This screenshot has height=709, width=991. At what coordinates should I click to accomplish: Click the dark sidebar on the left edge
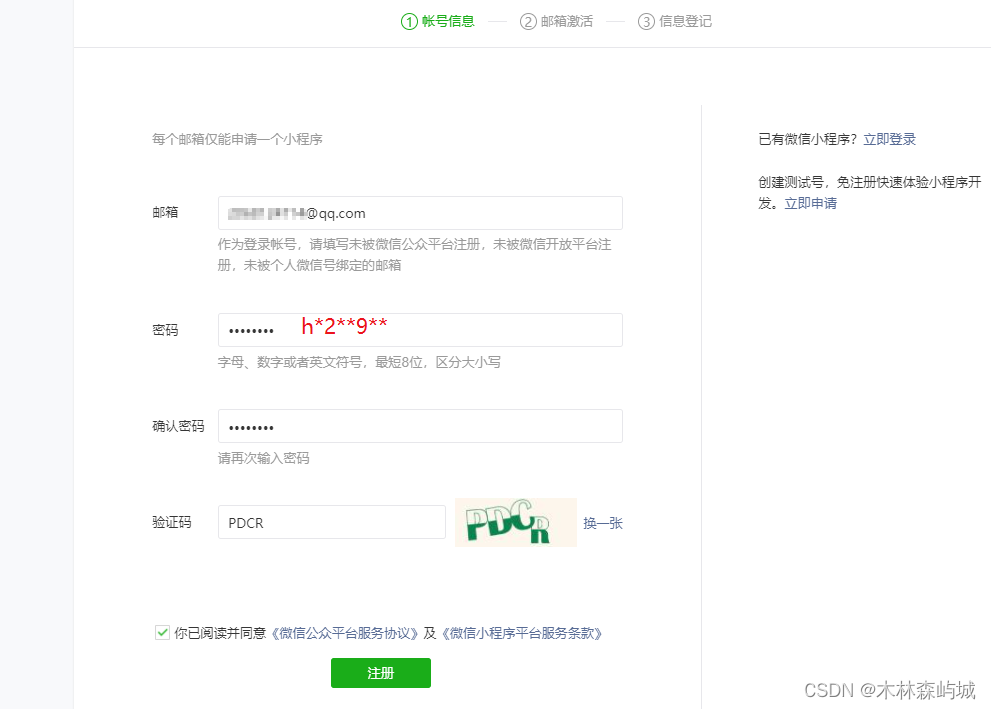point(35,354)
